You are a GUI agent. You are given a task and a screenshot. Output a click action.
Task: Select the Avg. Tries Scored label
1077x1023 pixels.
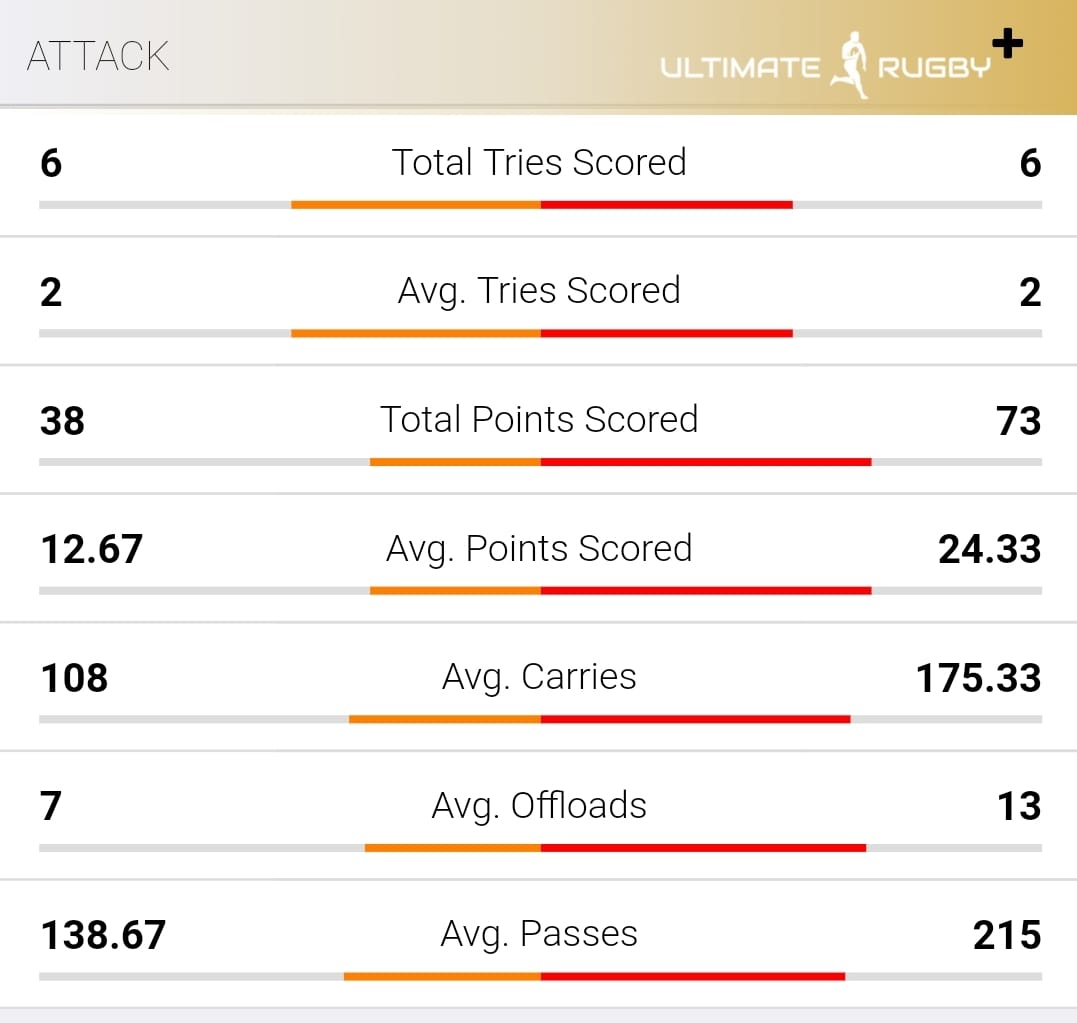tap(539, 291)
